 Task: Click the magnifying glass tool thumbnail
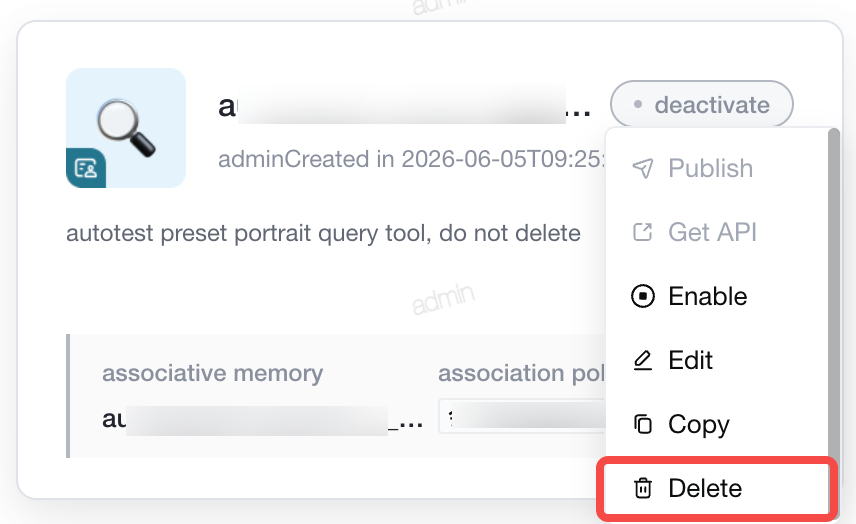126,128
